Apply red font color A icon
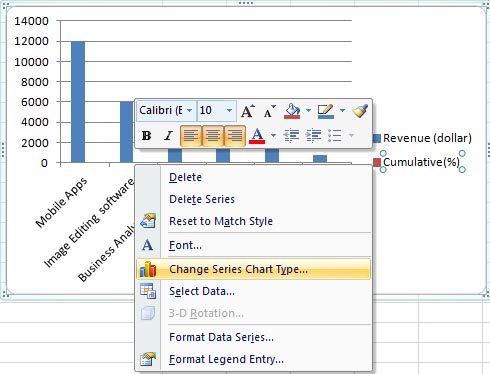Screen dimensions: 490x374 pyautogui.click(x=257, y=136)
